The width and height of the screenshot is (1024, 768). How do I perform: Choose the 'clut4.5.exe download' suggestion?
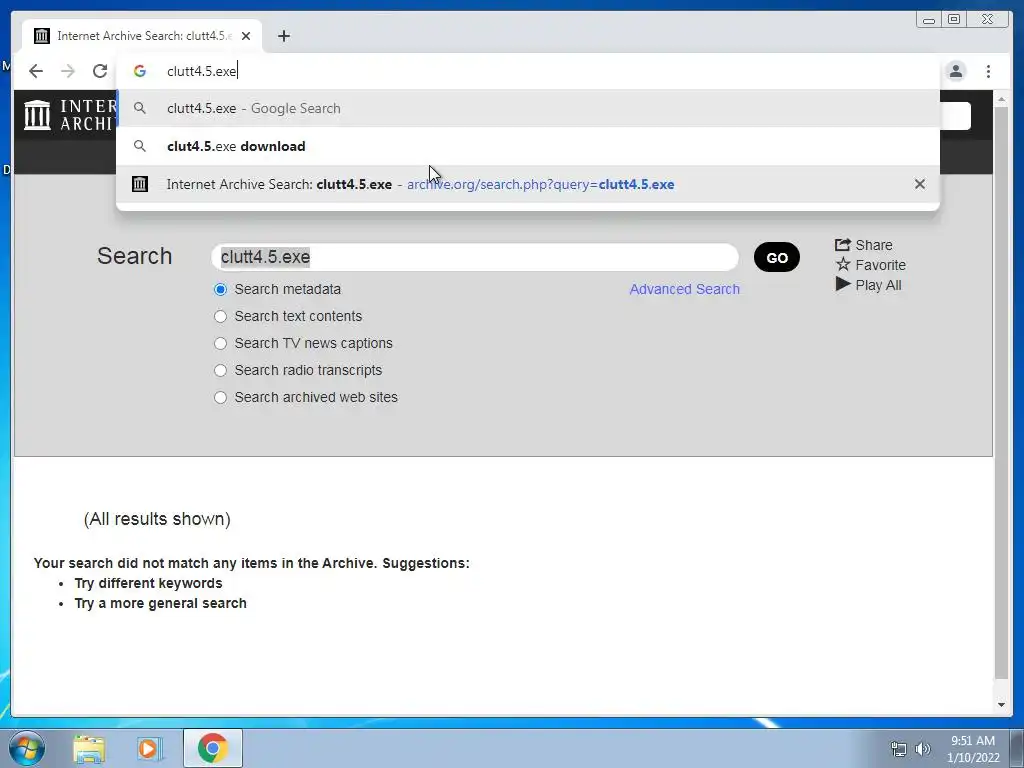tap(528, 146)
